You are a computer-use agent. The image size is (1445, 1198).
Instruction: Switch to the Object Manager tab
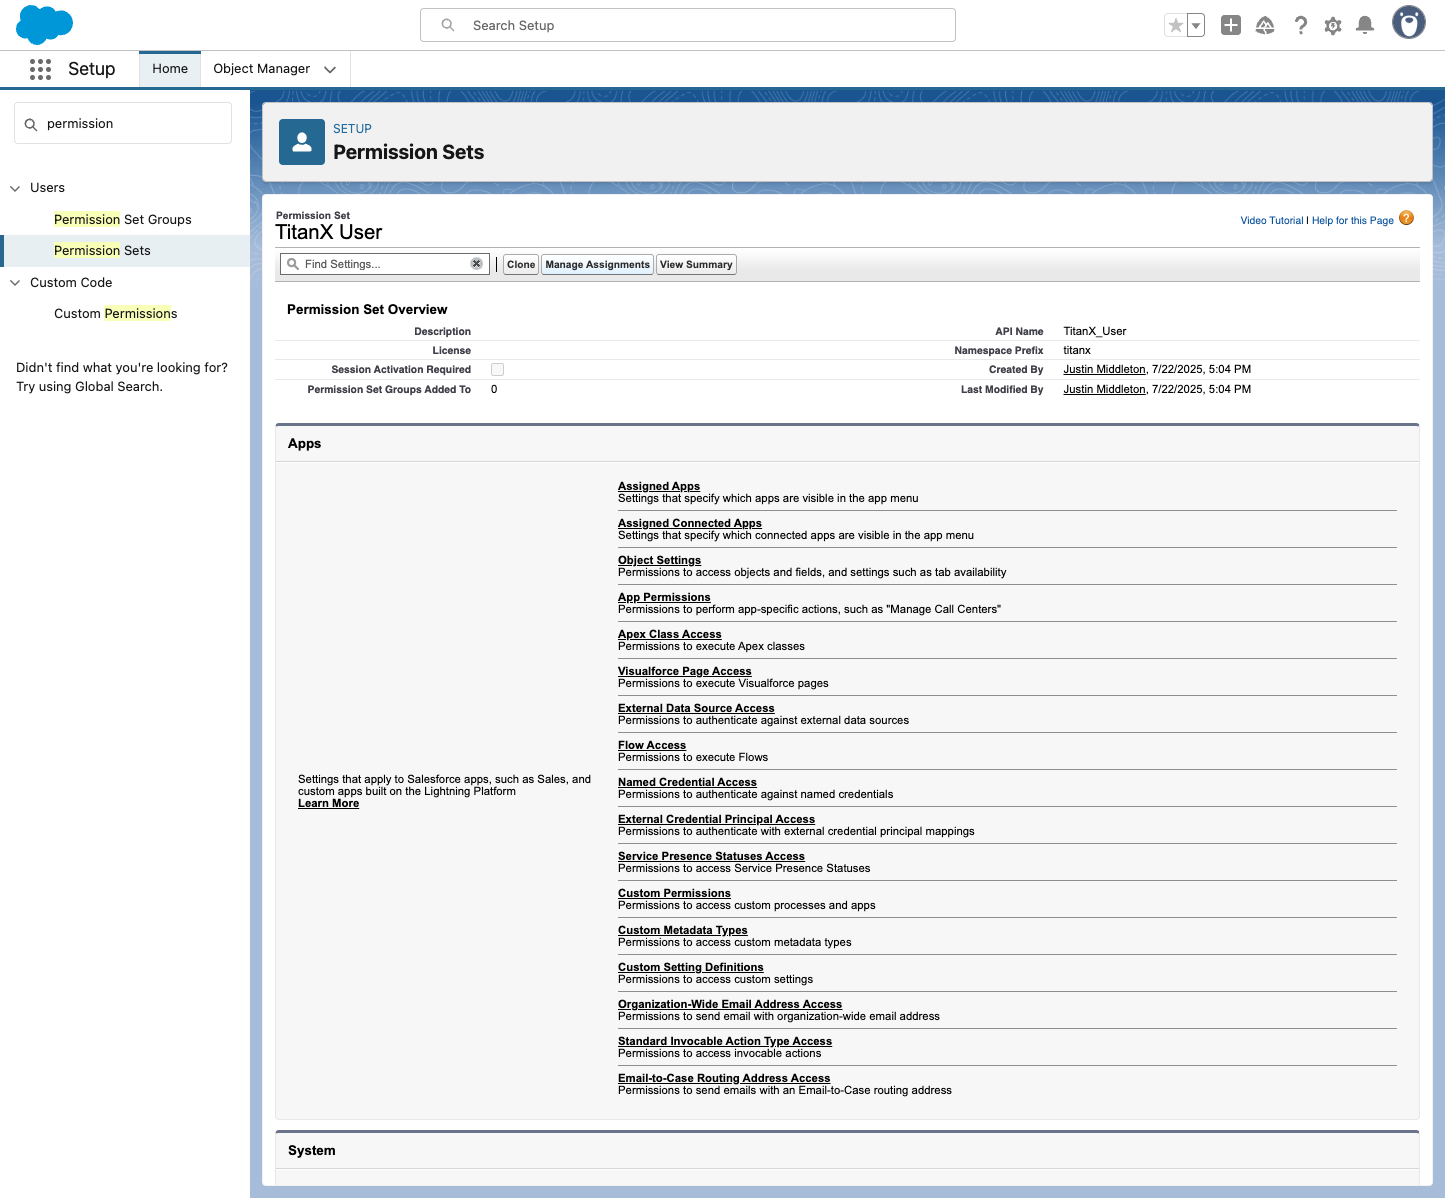pyautogui.click(x=262, y=69)
